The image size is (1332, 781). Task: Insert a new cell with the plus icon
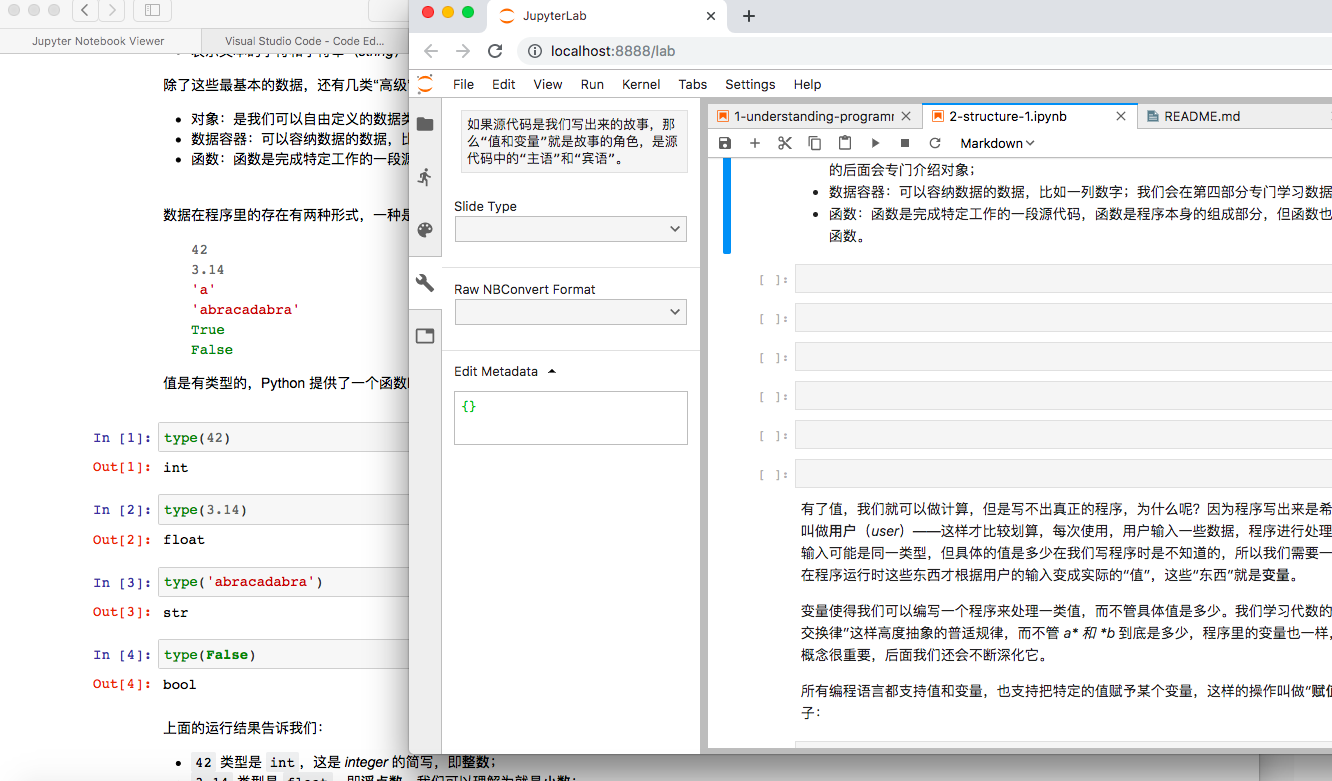point(755,143)
